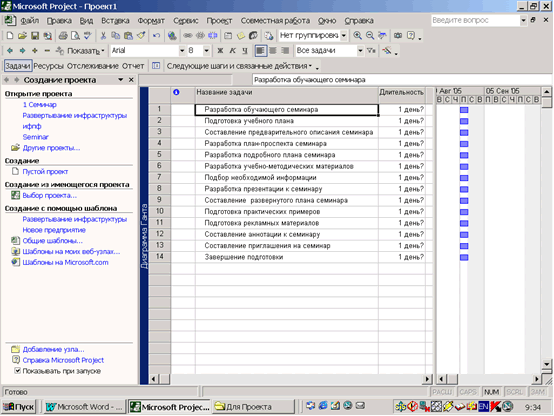Go to the selected task in chart

tap(382, 35)
